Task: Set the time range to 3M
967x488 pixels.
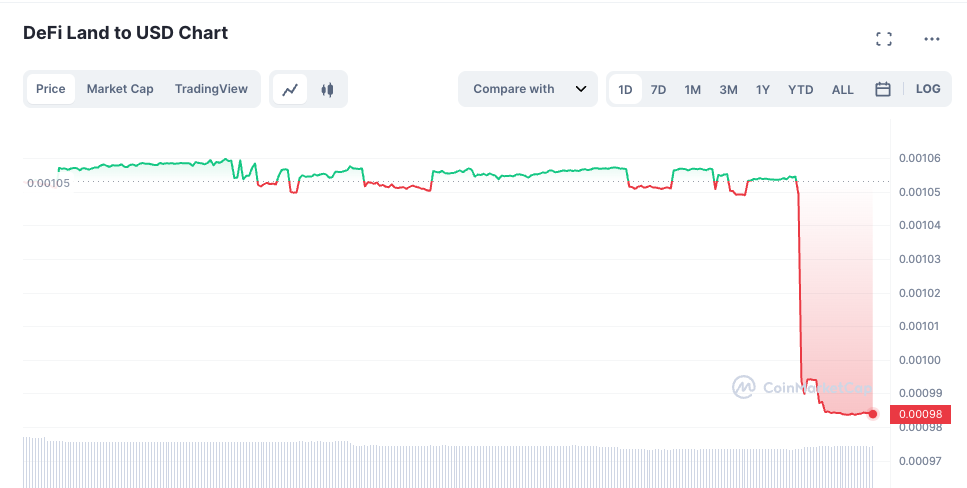Action: click(x=728, y=89)
